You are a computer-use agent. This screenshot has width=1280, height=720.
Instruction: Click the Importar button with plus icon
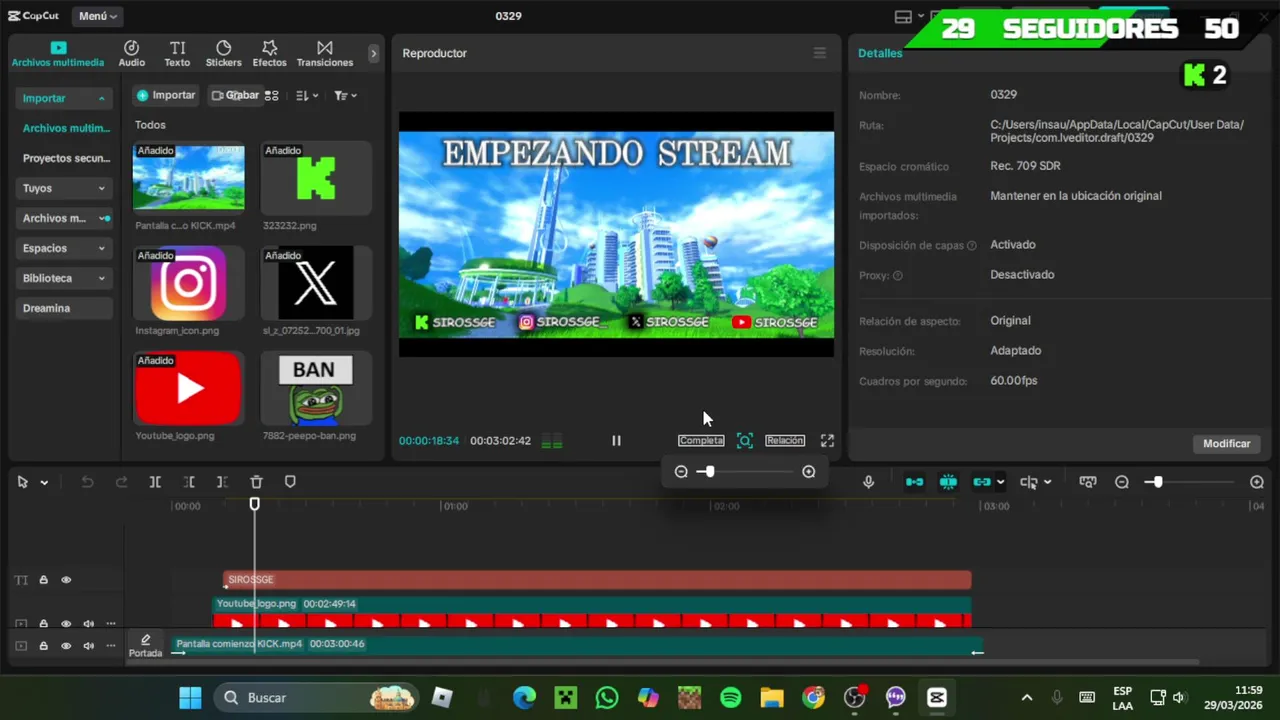[166, 95]
